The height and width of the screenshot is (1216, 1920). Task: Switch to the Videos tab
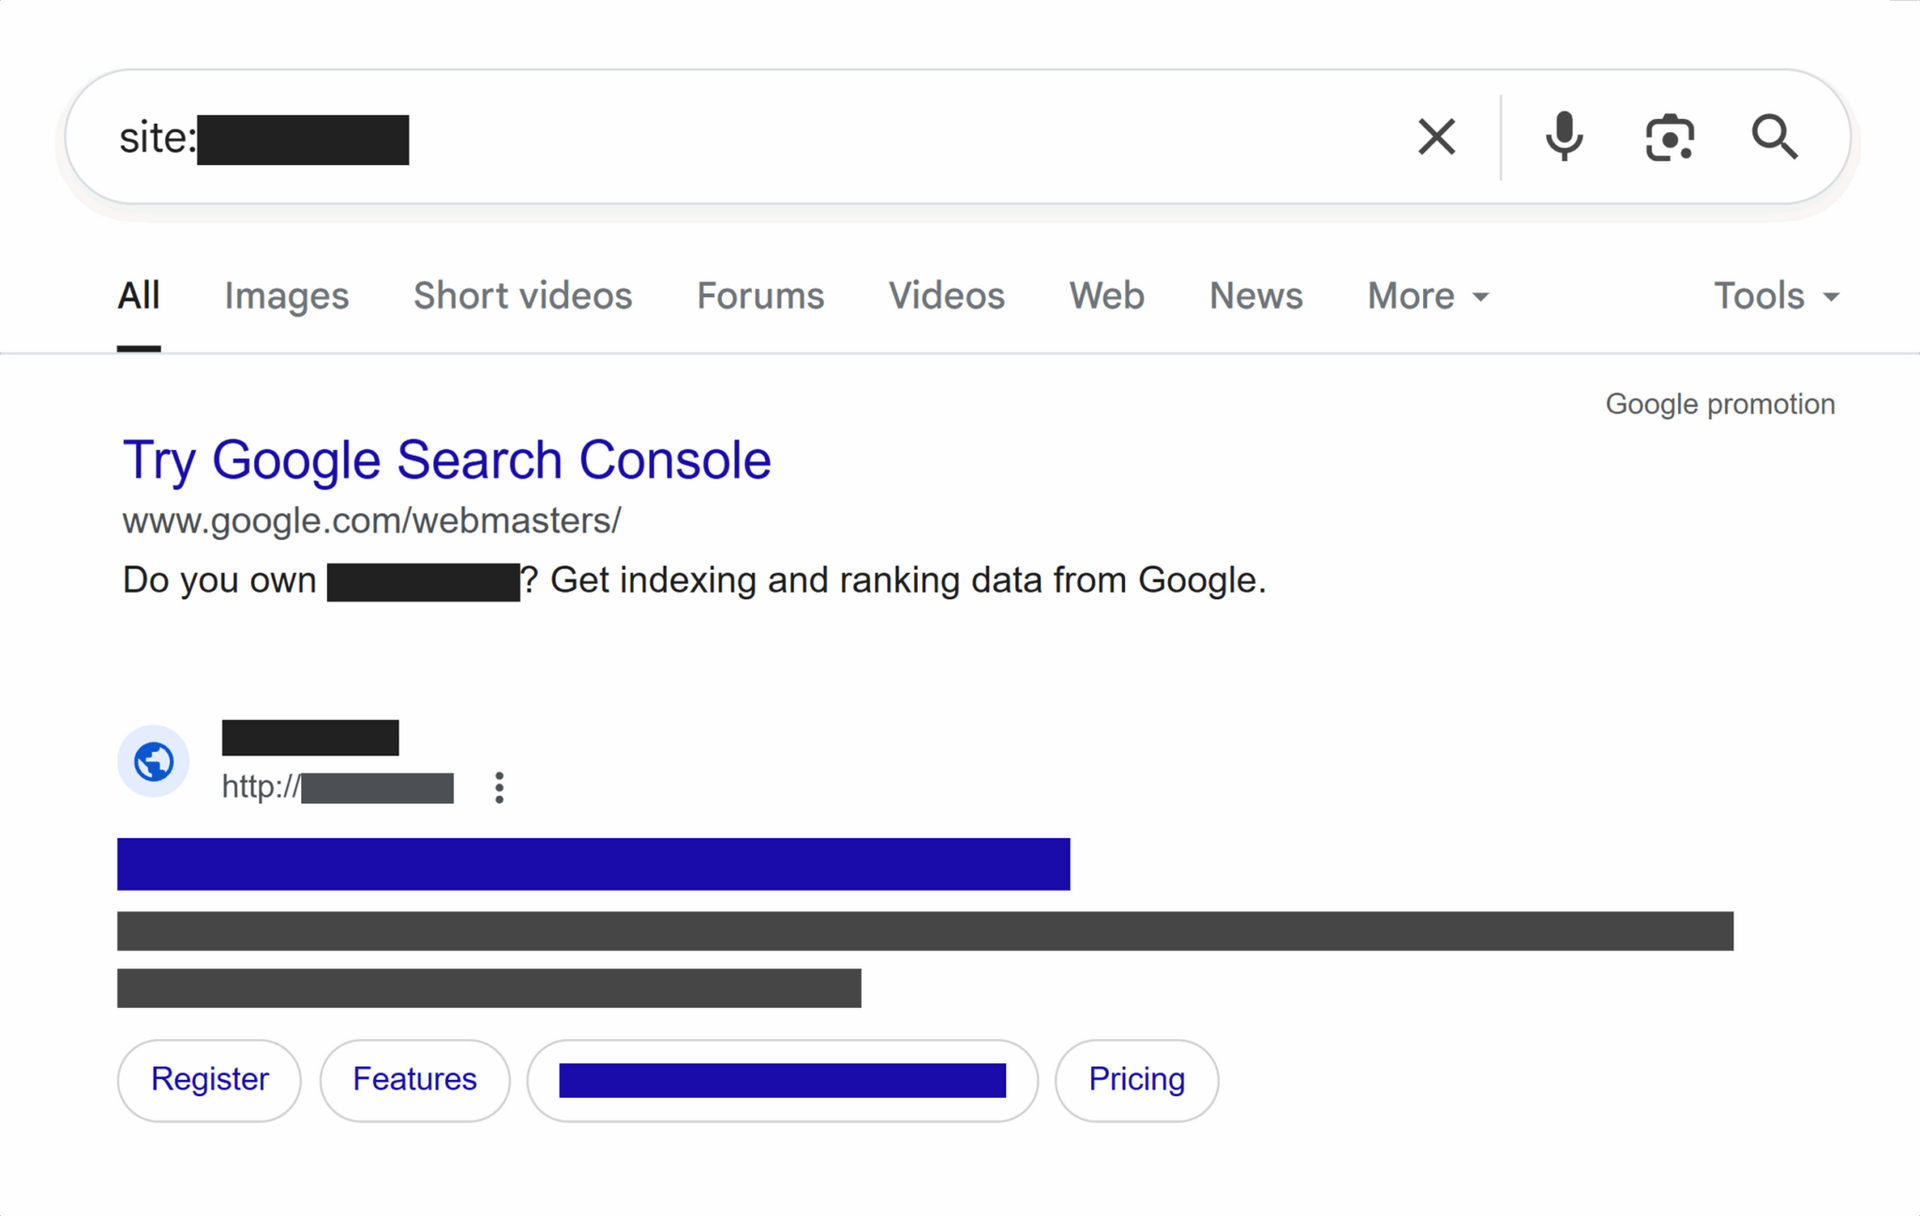(x=947, y=296)
